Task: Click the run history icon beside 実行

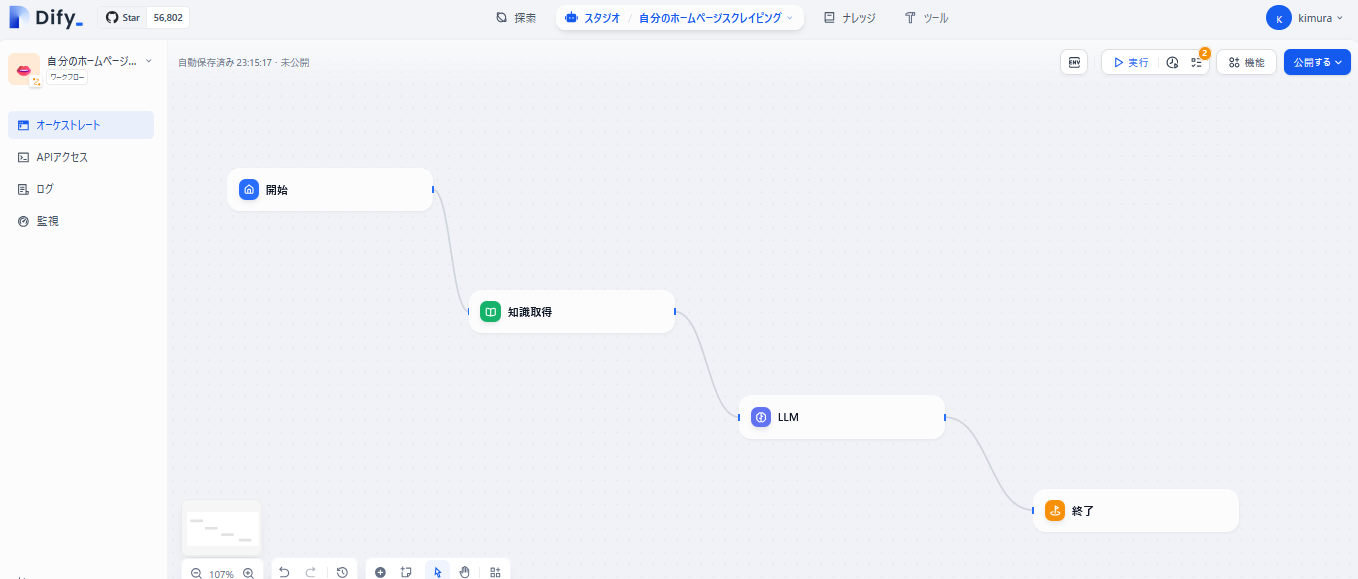Action: coord(1172,62)
